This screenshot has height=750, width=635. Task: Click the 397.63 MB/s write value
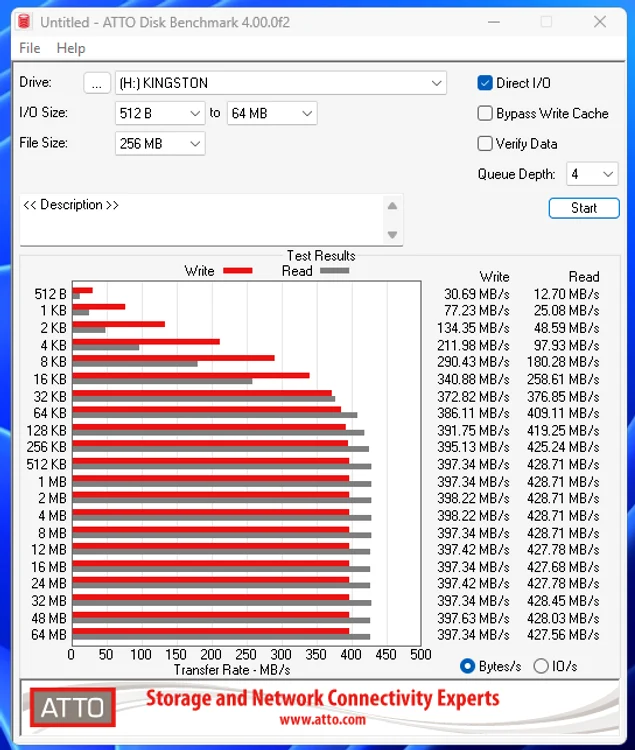(x=473, y=618)
